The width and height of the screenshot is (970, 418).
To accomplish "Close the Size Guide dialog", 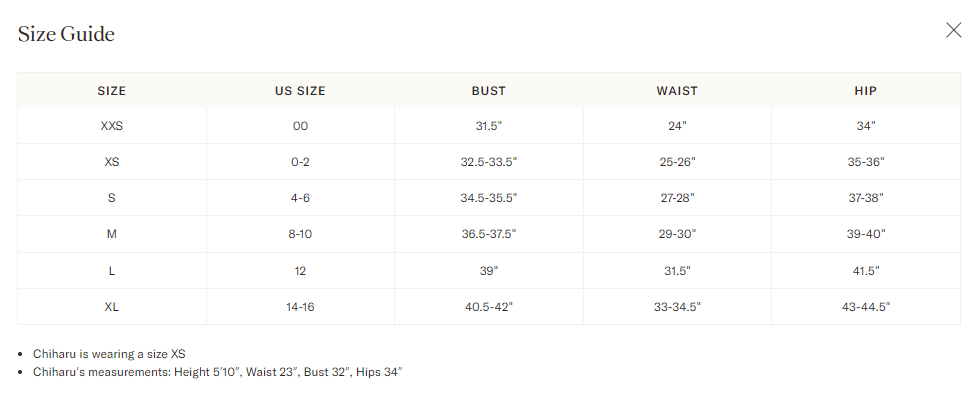I will [x=953, y=30].
